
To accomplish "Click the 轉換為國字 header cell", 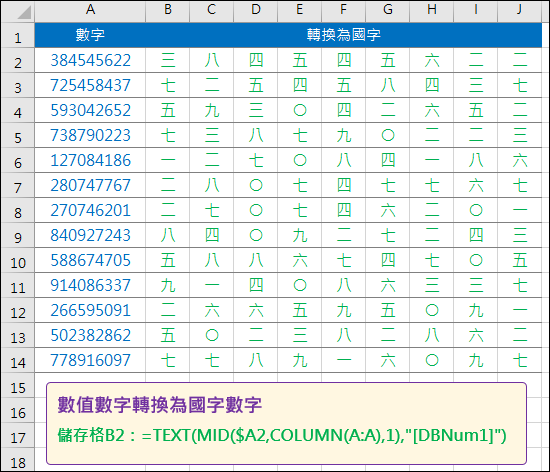I will [344, 35].
